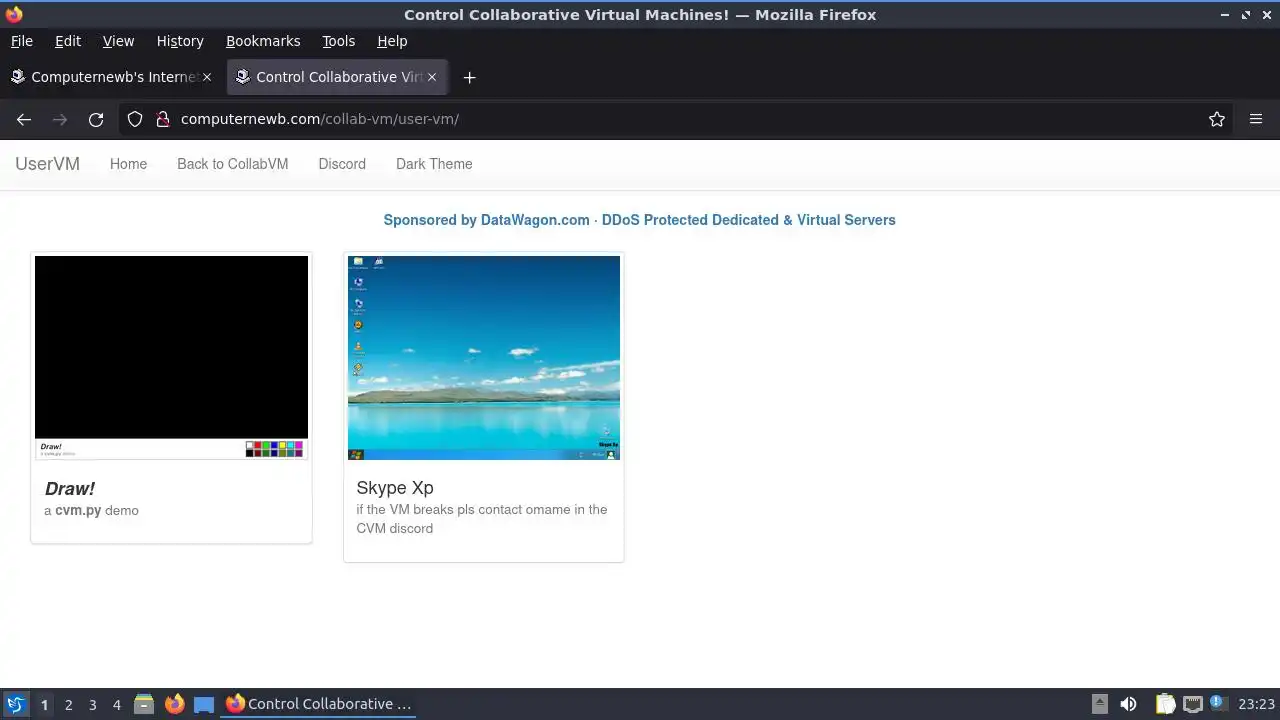Launch Firefox from the taskbar launcher
Image resolution: width=1280 pixels, height=720 pixels.
click(174, 704)
